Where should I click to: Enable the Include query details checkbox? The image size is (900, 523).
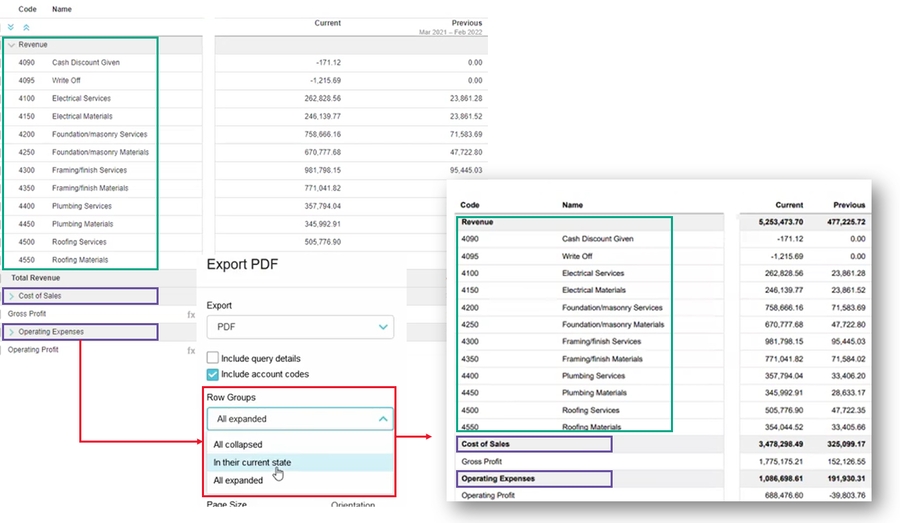[x=213, y=358]
